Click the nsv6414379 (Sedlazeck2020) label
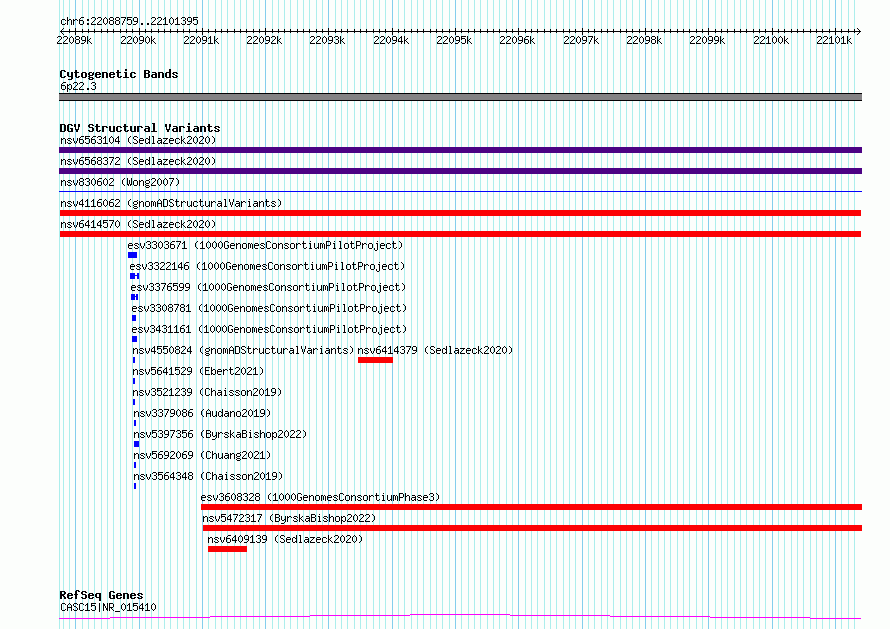The height and width of the screenshot is (629, 890). tap(435, 350)
